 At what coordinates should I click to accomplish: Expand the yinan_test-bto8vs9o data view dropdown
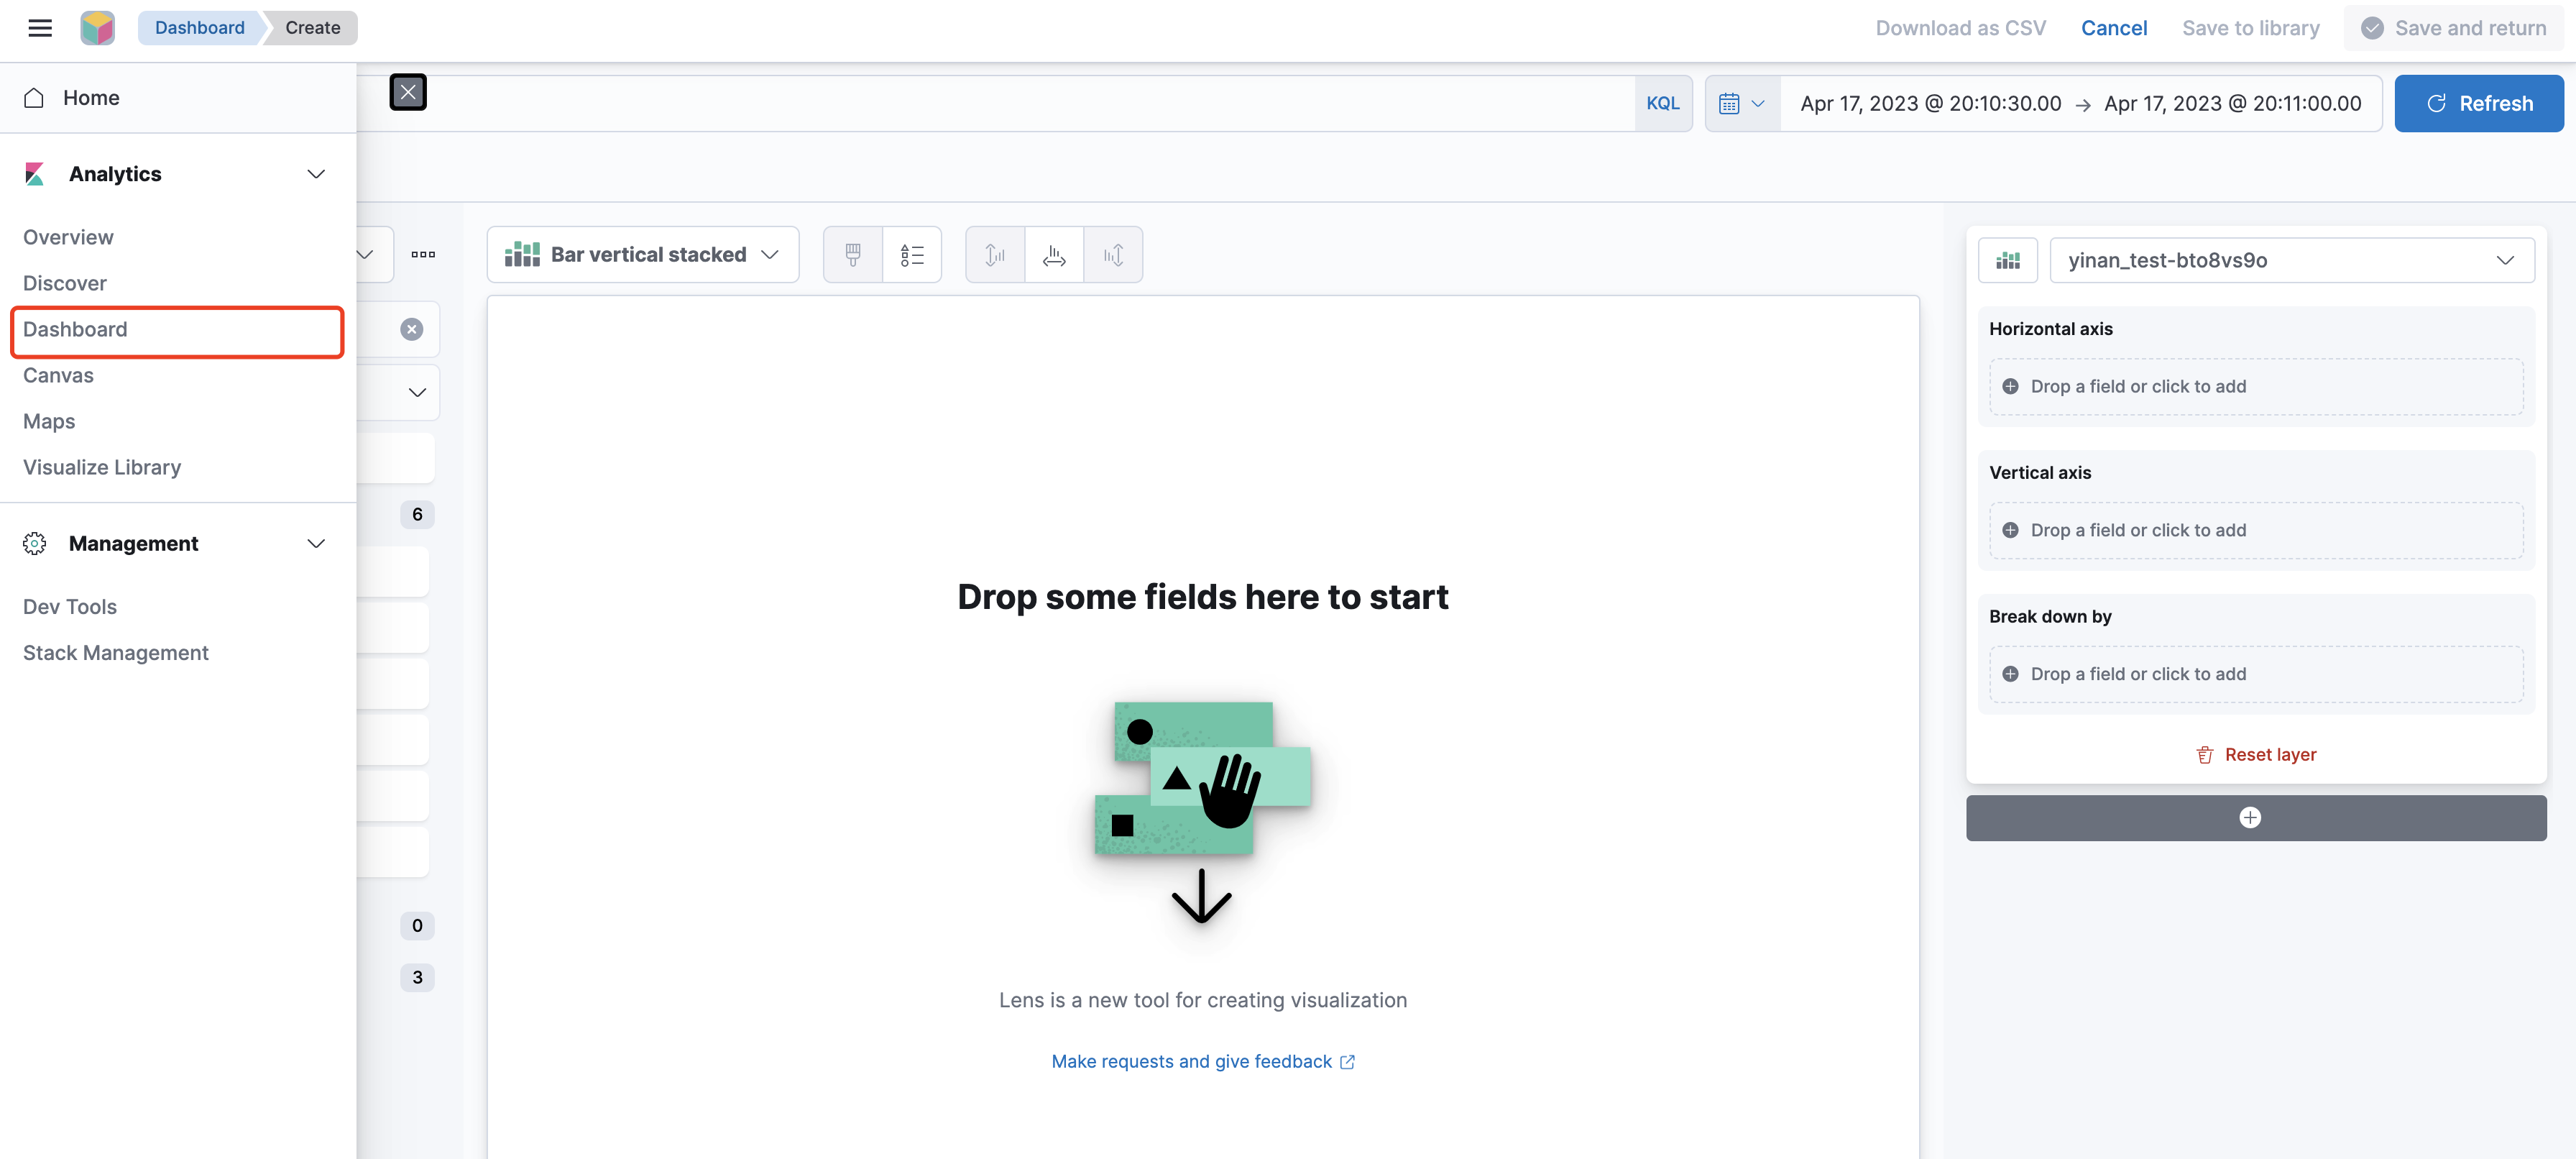pyautogui.click(x=2291, y=260)
